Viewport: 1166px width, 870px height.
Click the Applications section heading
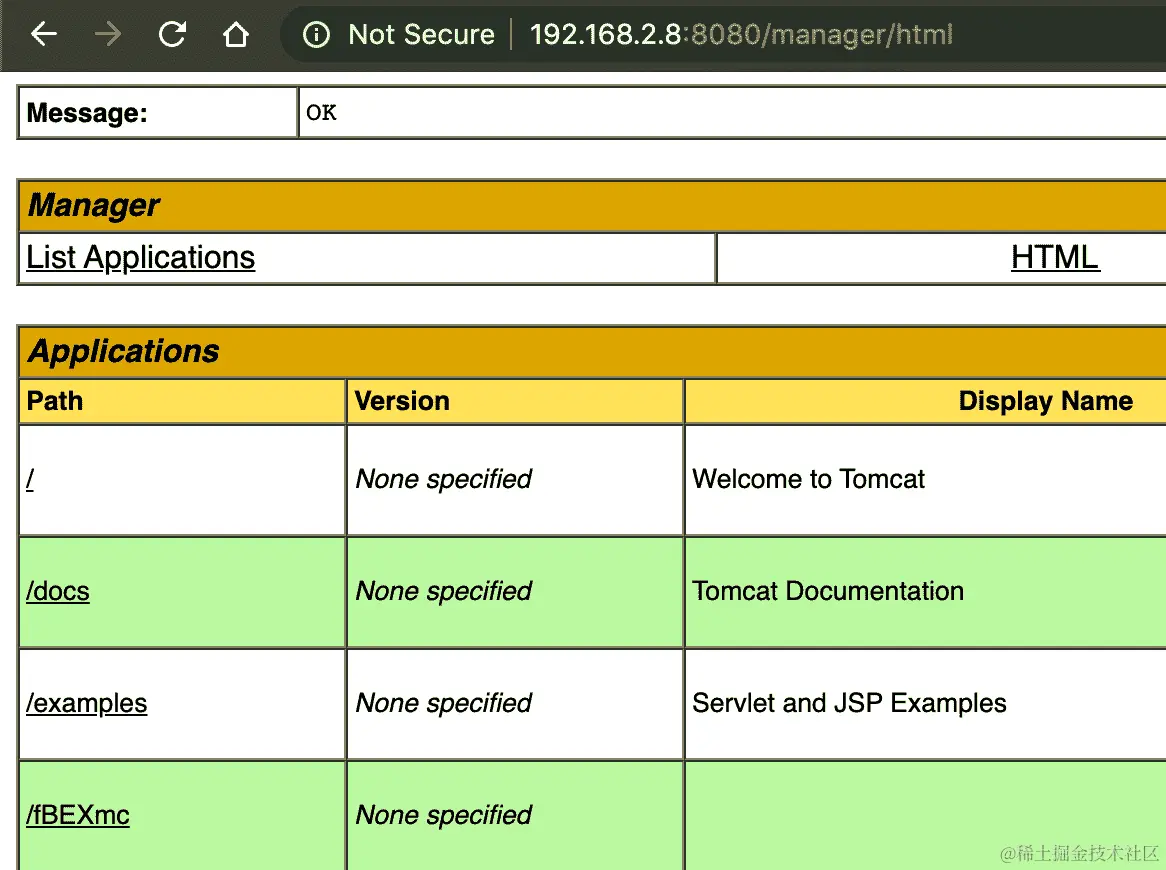[123, 351]
